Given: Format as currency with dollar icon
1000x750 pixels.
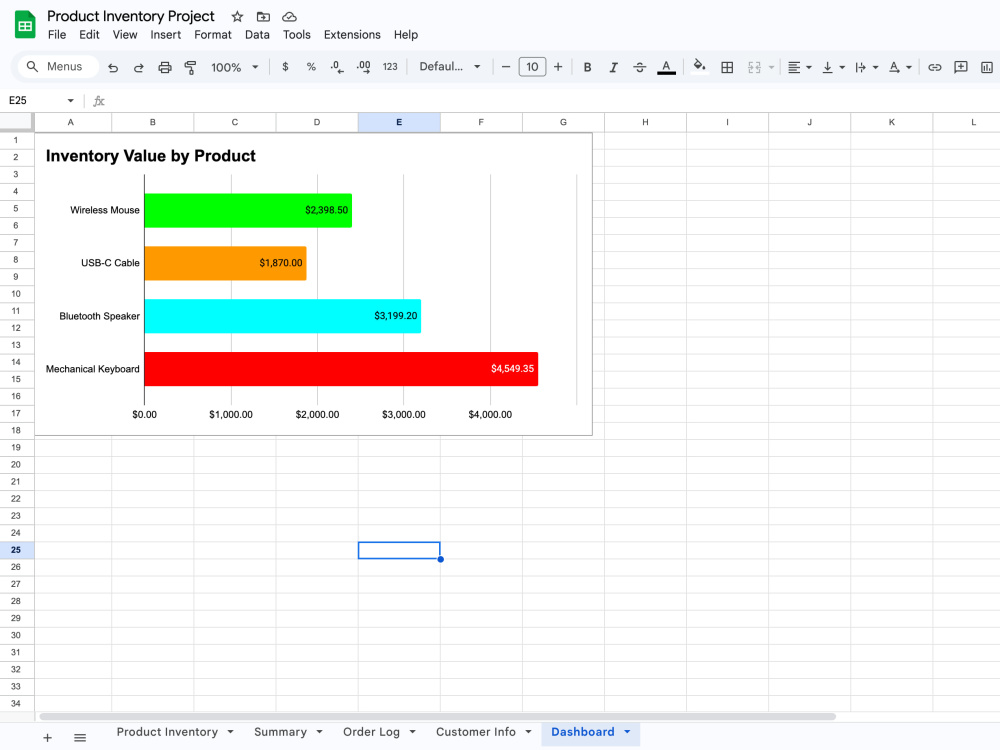Looking at the screenshot, I should tap(285, 66).
